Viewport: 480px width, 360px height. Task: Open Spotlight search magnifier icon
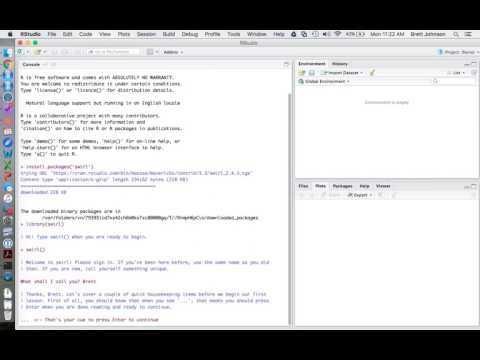(x=456, y=34)
